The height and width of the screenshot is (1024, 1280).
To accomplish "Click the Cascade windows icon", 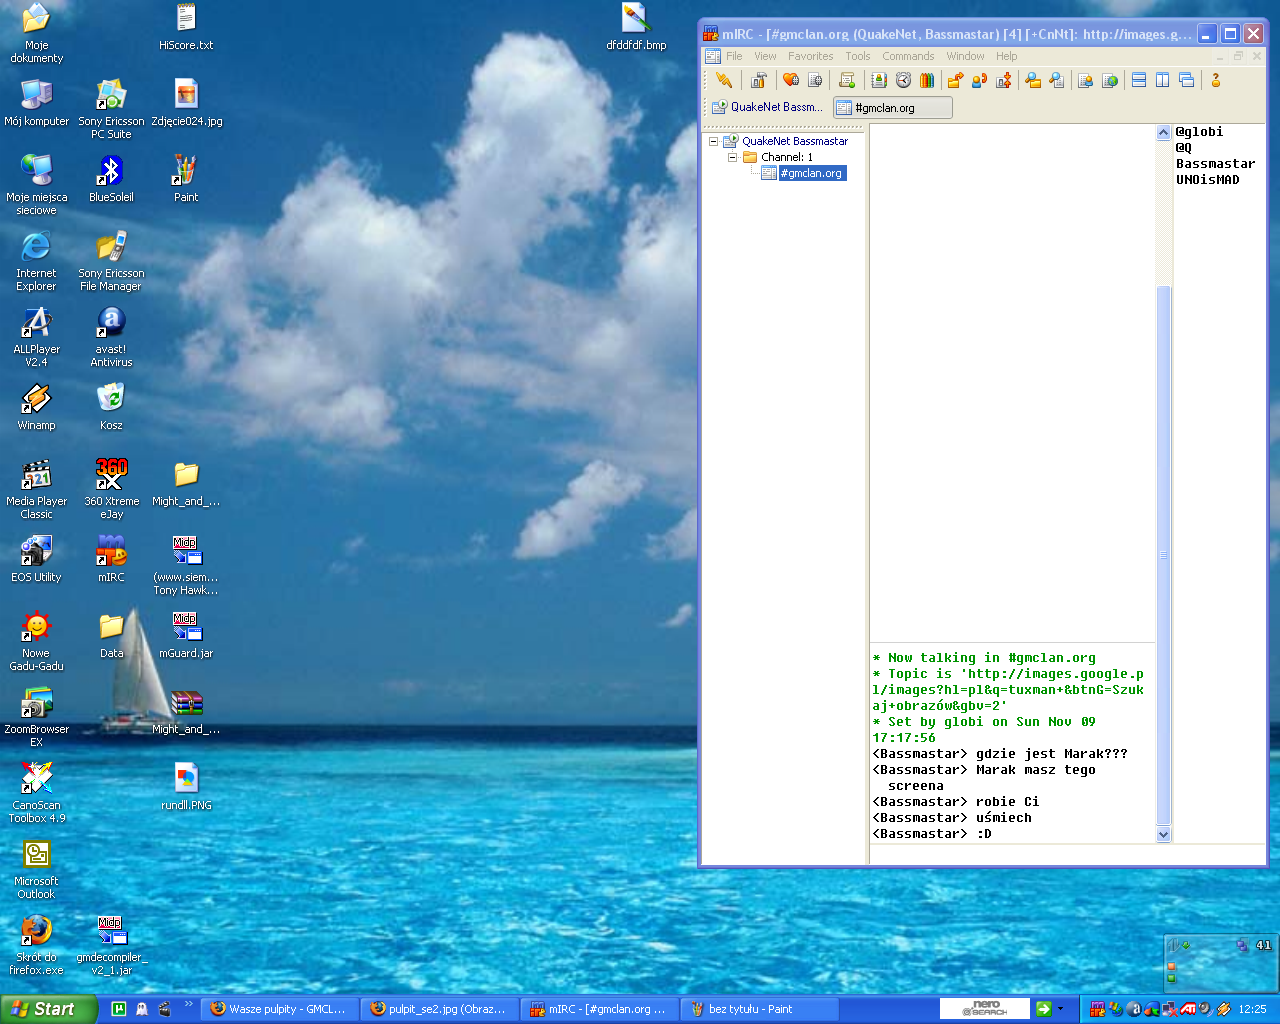I will [x=1187, y=81].
